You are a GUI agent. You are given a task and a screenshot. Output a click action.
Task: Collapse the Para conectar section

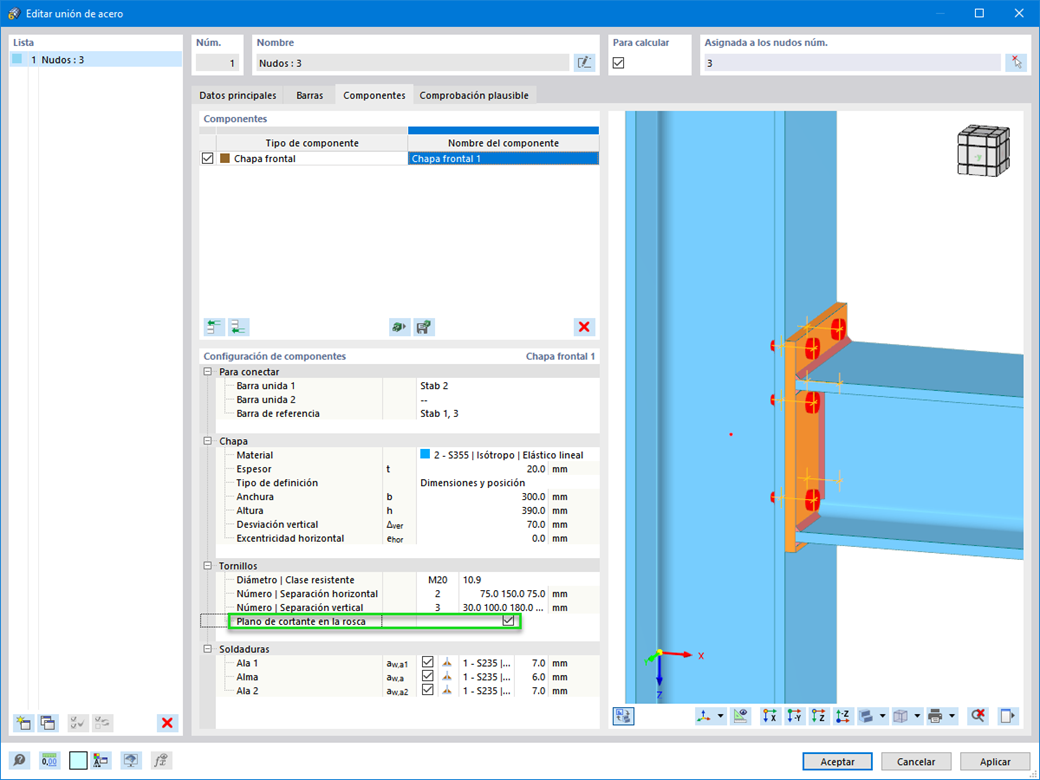[208, 372]
